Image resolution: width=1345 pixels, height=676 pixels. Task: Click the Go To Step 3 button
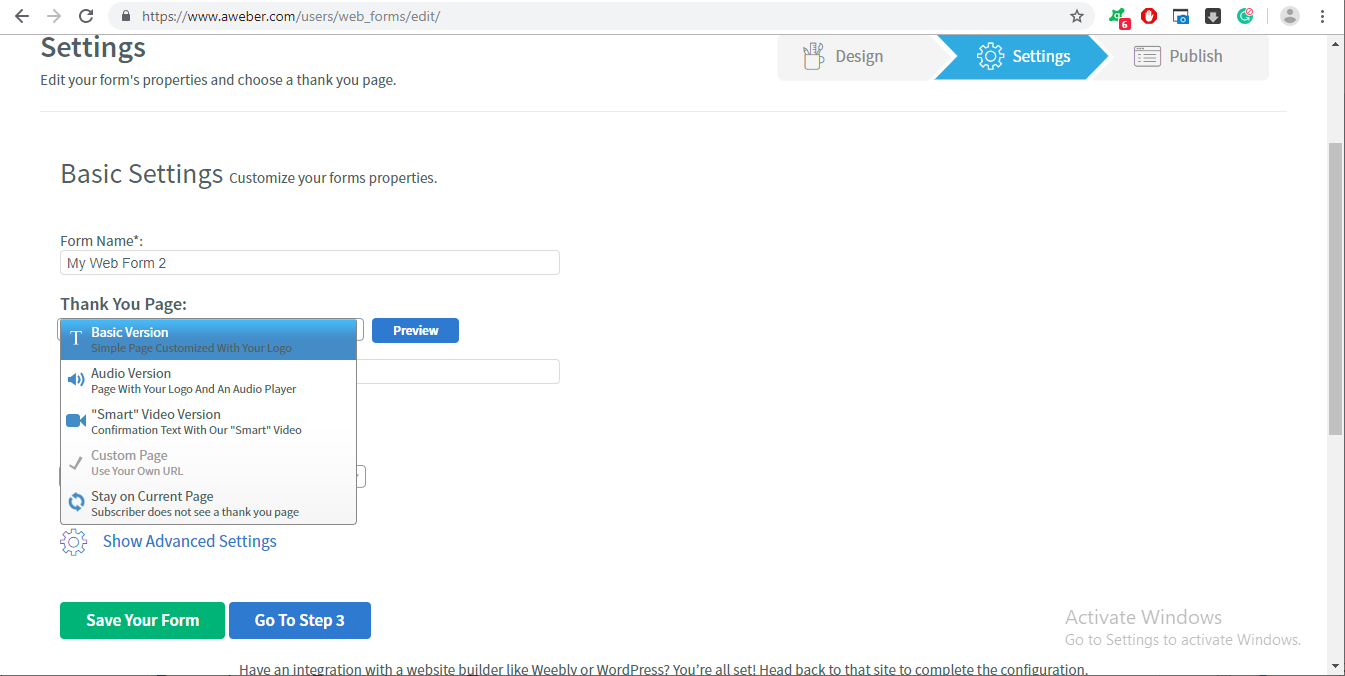pyautogui.click(x=300, y=620)
